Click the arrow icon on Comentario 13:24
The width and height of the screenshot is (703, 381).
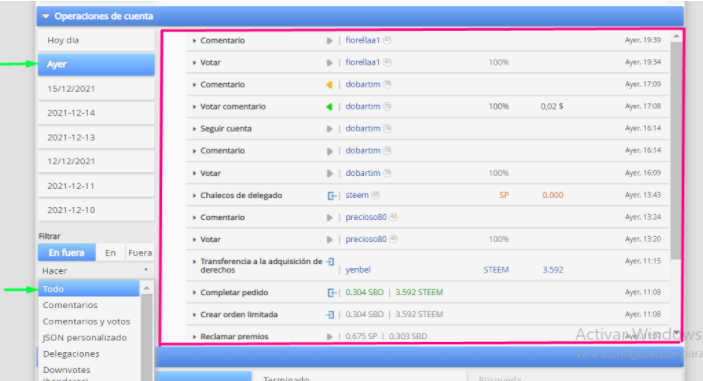click(330, 217)
